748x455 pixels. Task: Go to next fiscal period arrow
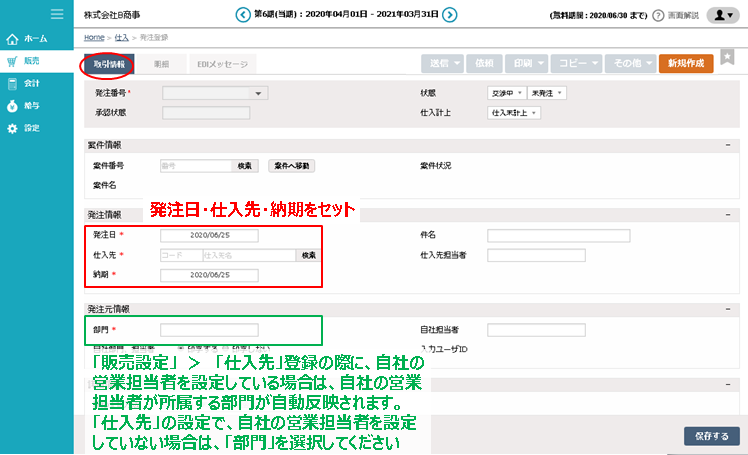coord(450,14)
